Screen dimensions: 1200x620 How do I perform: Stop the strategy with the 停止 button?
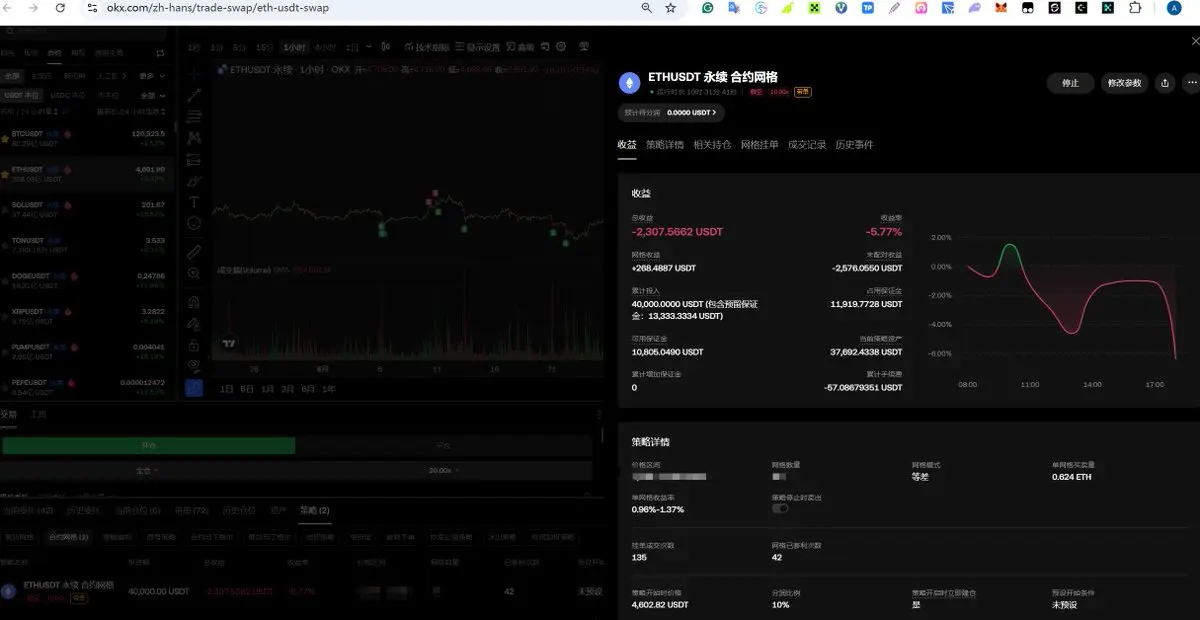pos(1070,83)
